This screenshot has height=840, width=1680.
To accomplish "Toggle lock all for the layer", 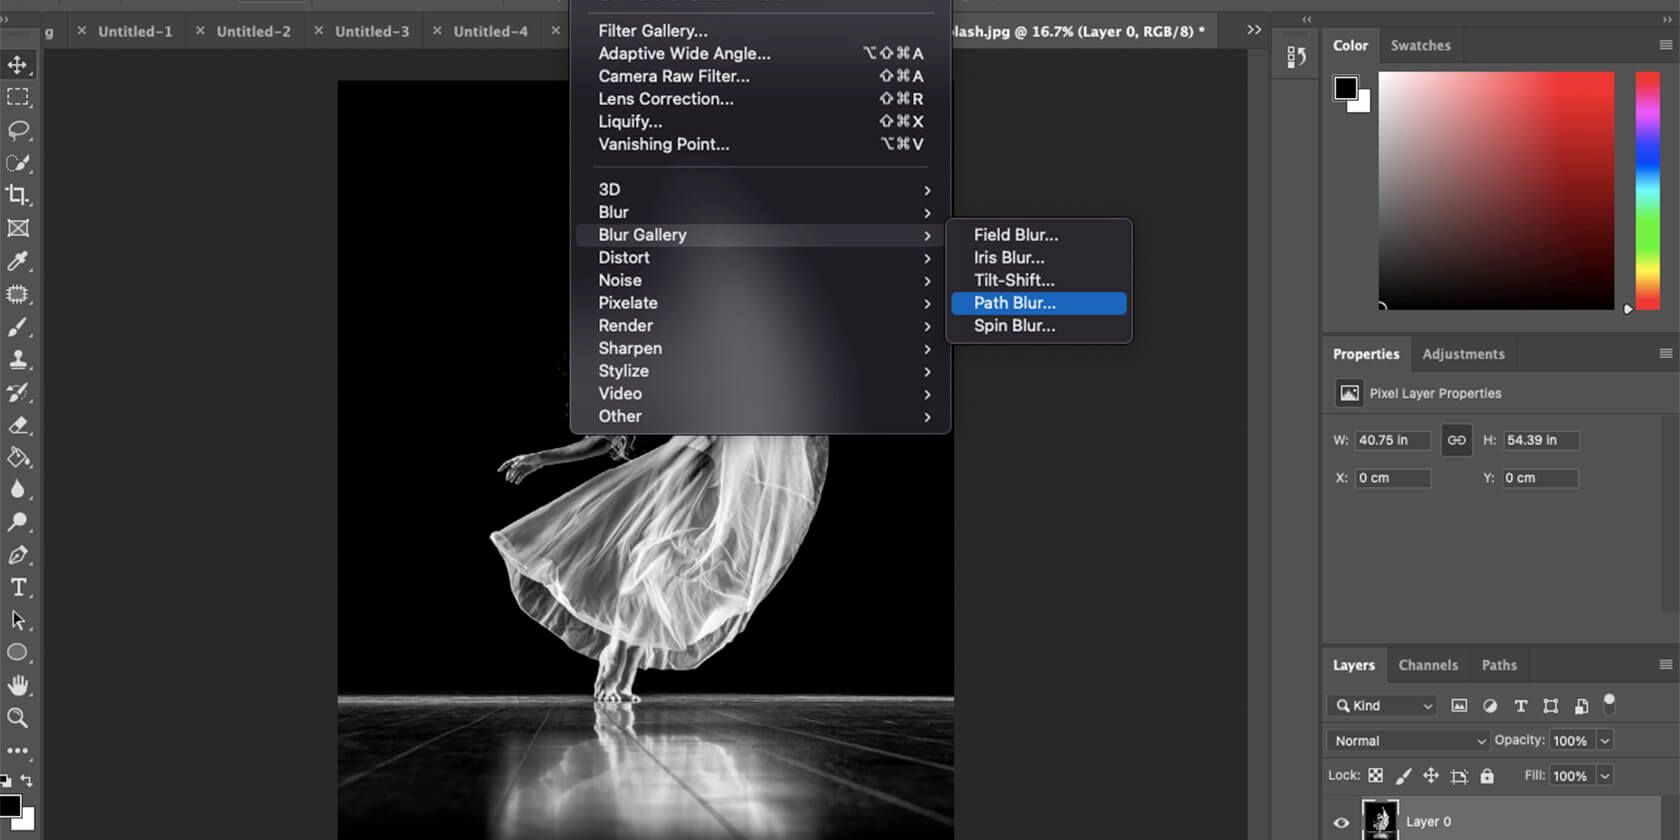I will (1487, 776).
